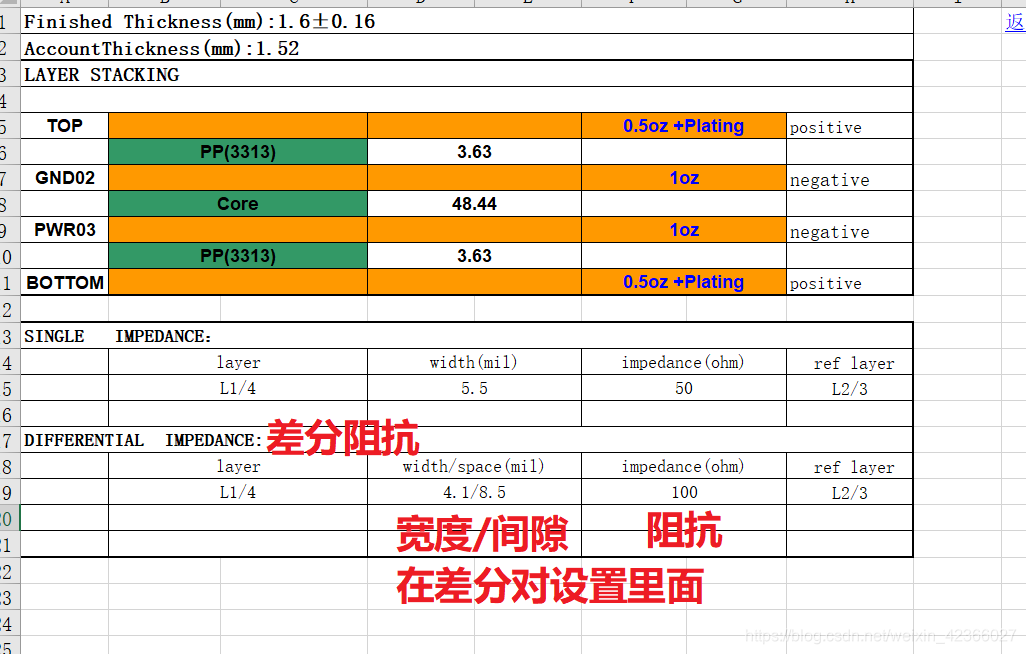Click the 1oz cell beside GND02

pyautogui.click(x=683, y=177)
